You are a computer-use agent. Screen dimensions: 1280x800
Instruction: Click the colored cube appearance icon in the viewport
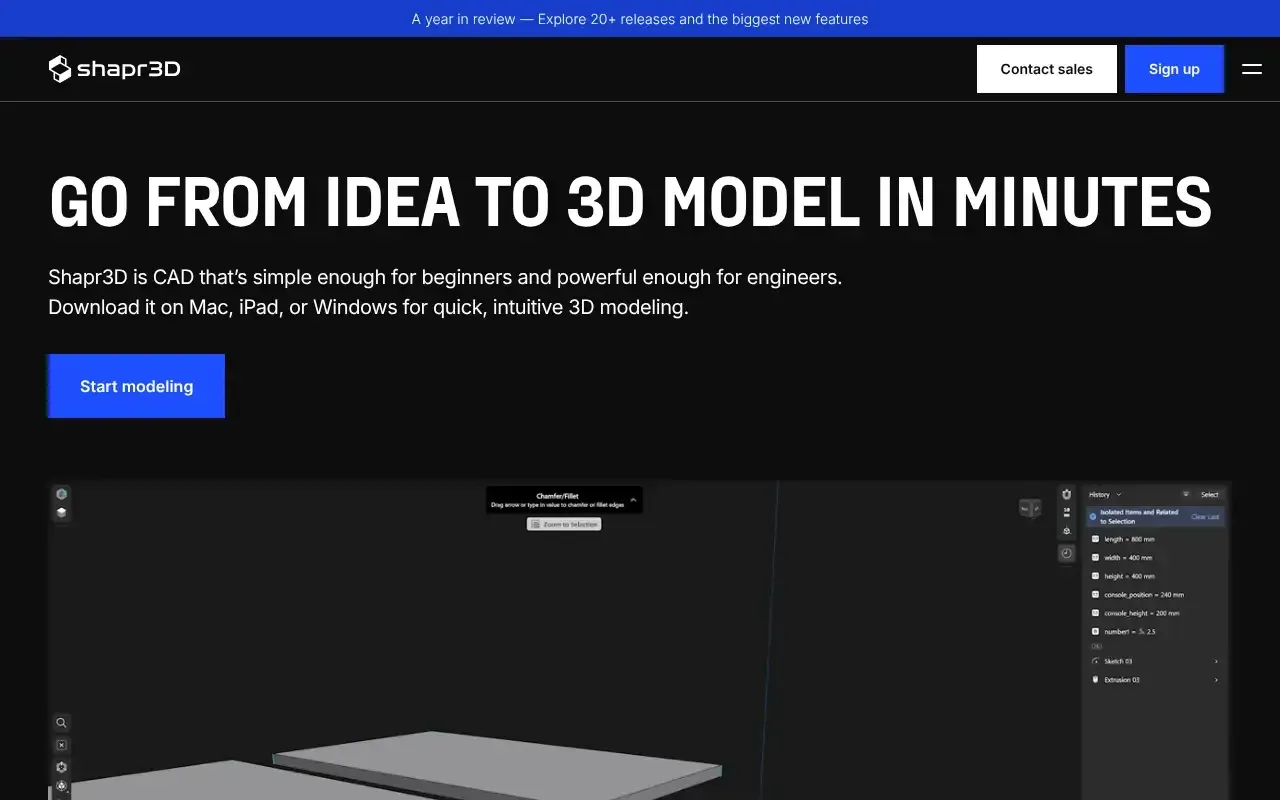(x=61, y=493)
